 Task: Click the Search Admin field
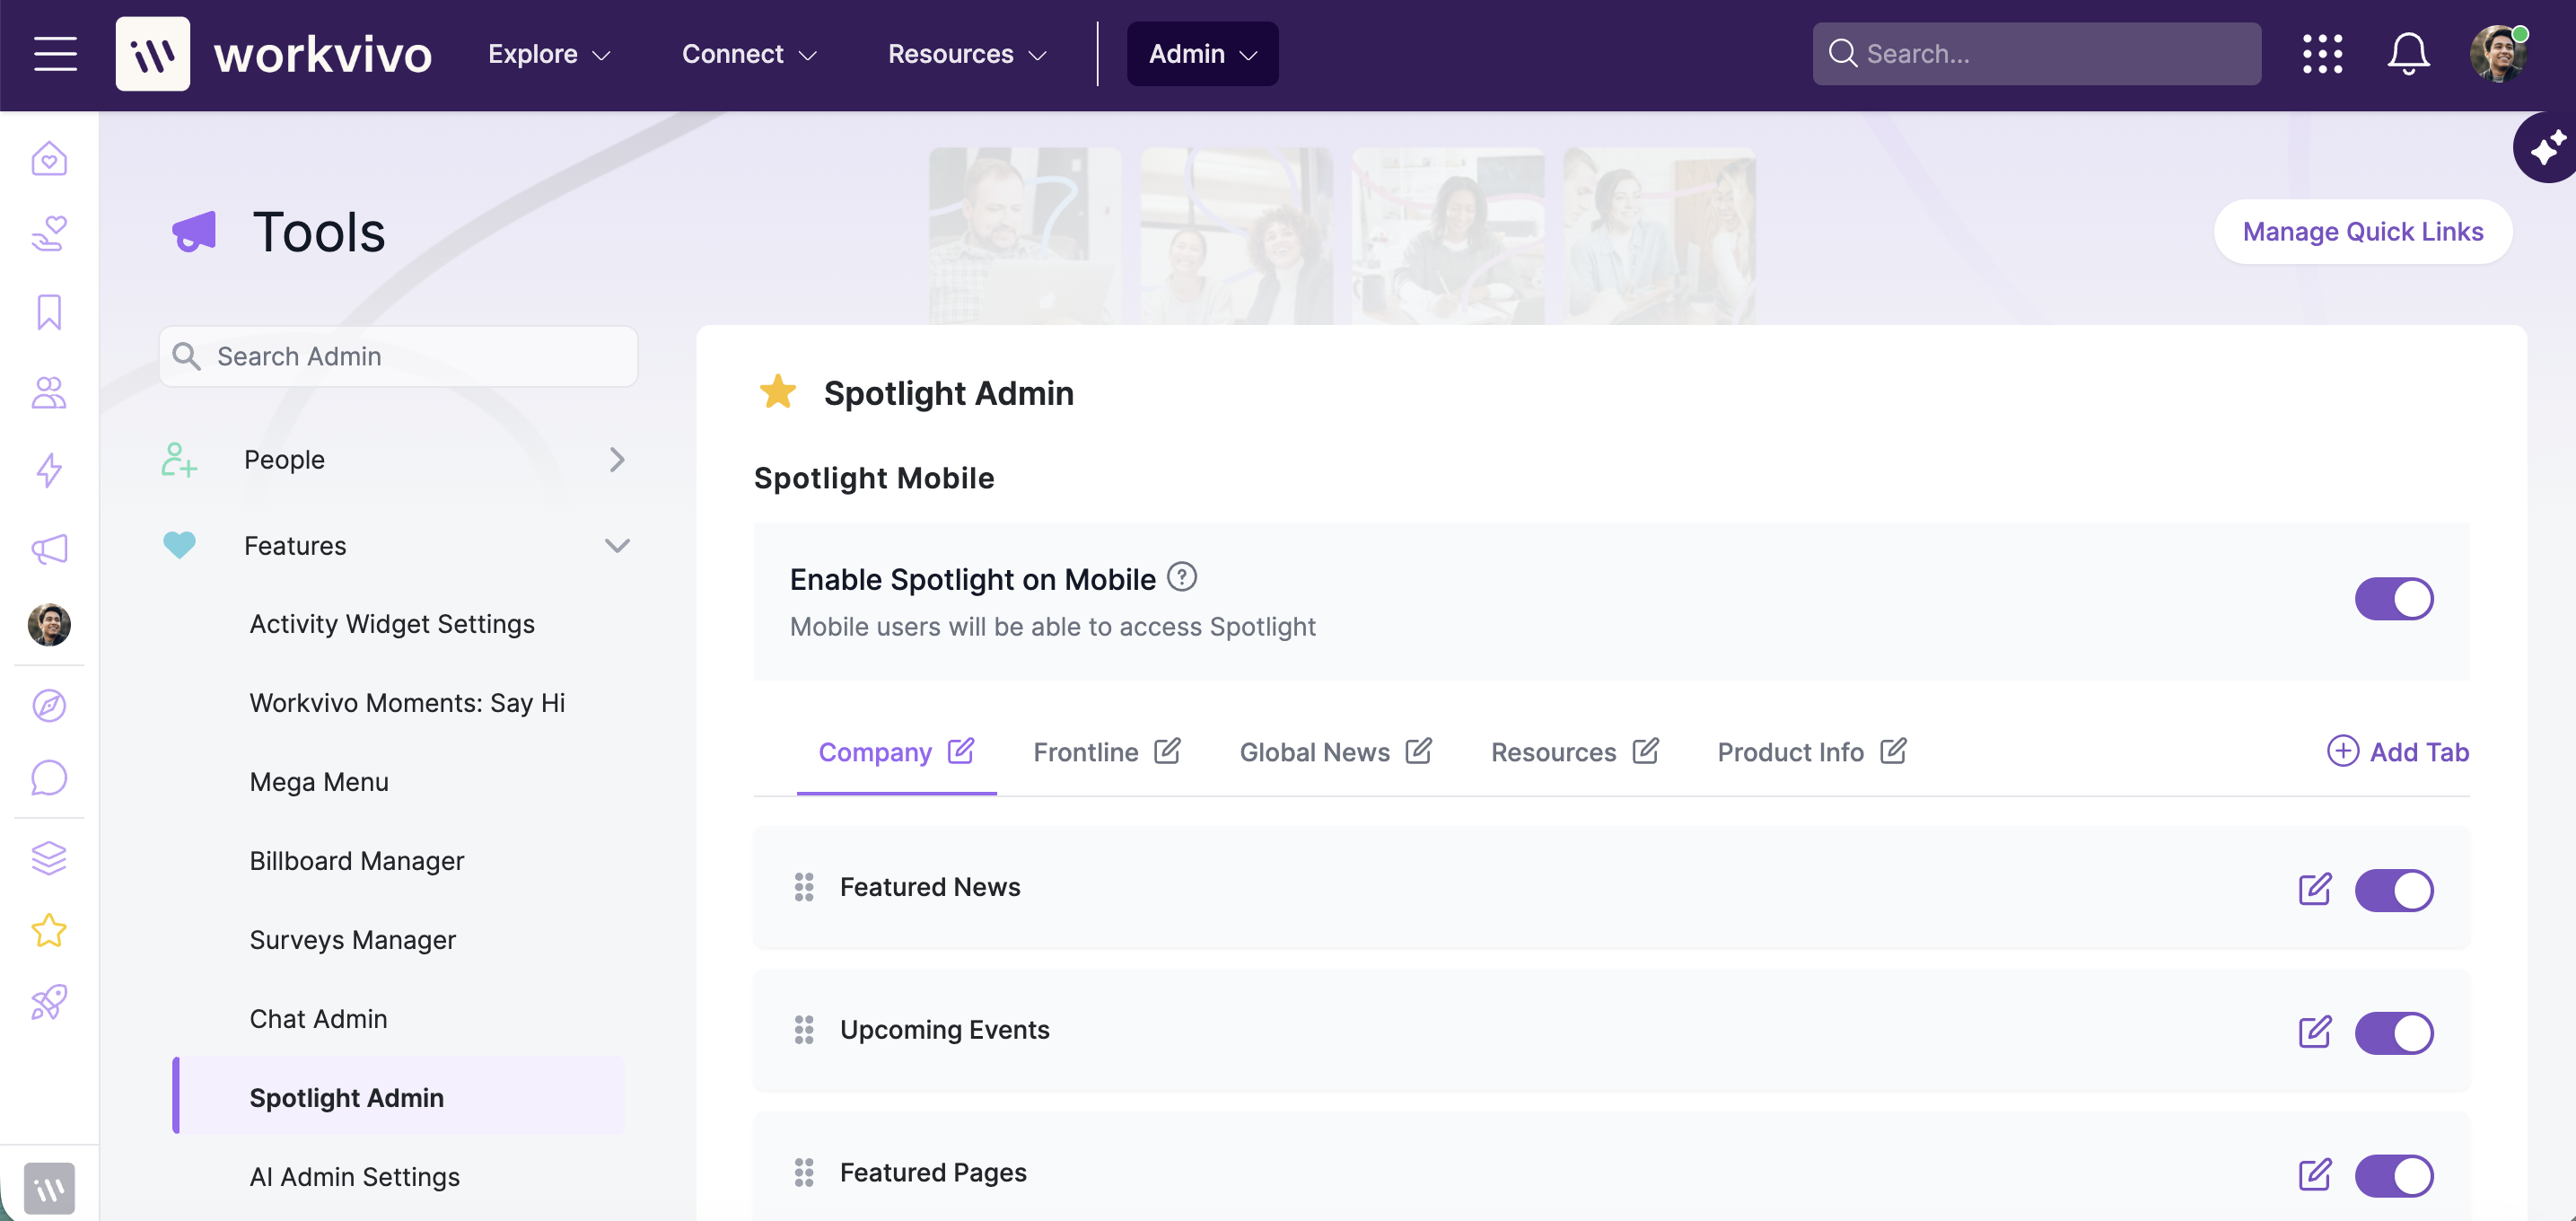[398, 356]
